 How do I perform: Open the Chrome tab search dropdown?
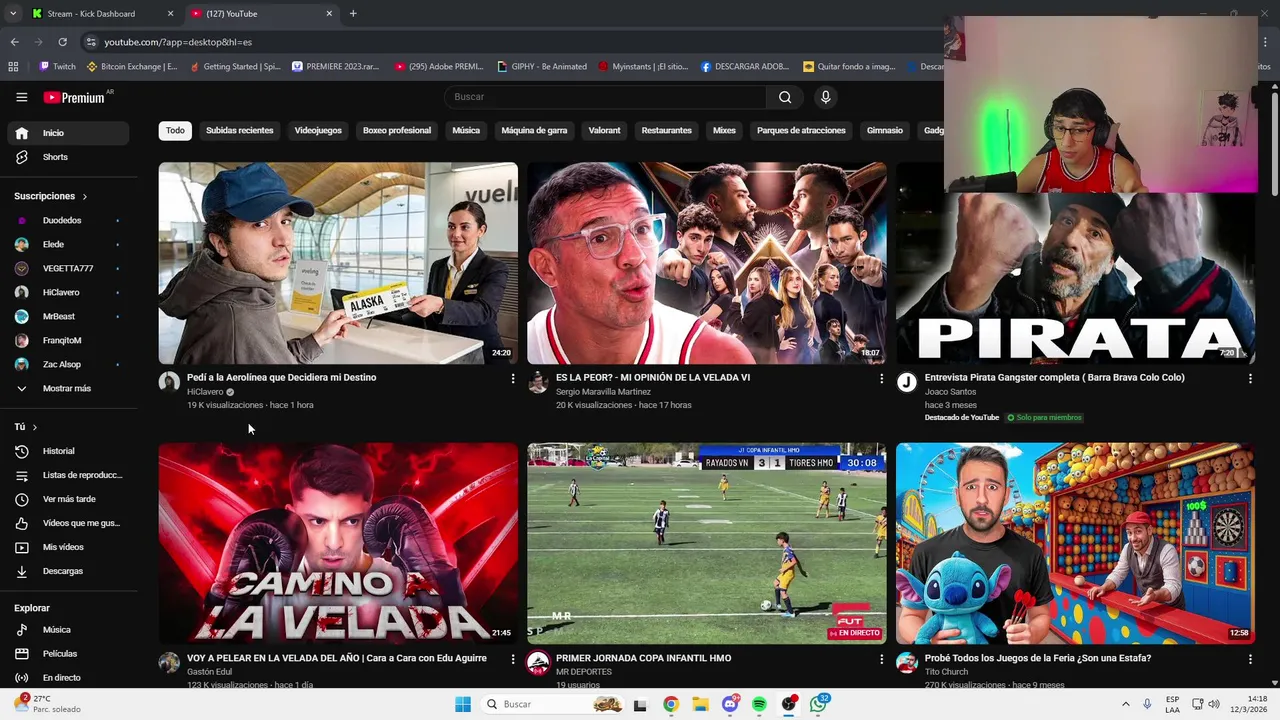[13, 14]
